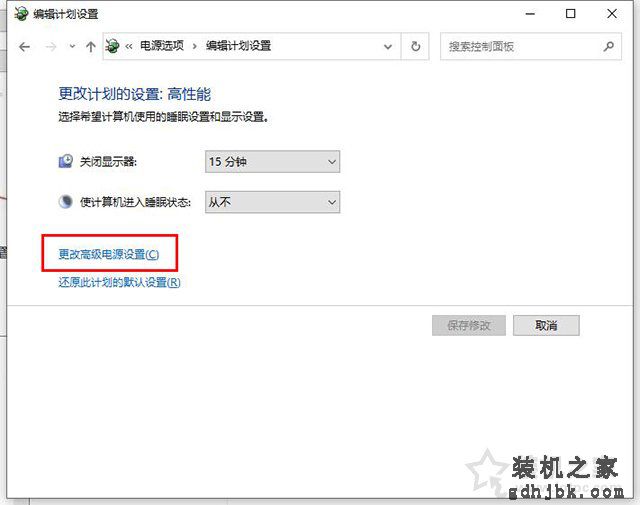Viewport: 640px width, 505px height.
Task: Minimize the 编辑计划设置 window
Action: (x=530, y=14)
